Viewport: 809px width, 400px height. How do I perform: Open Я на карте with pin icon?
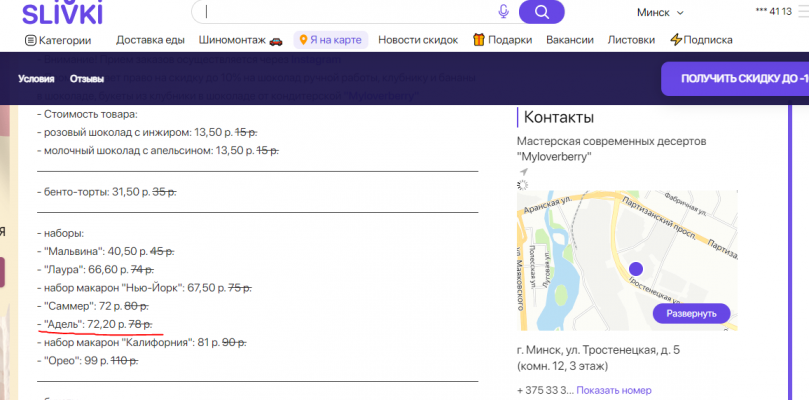330,40
